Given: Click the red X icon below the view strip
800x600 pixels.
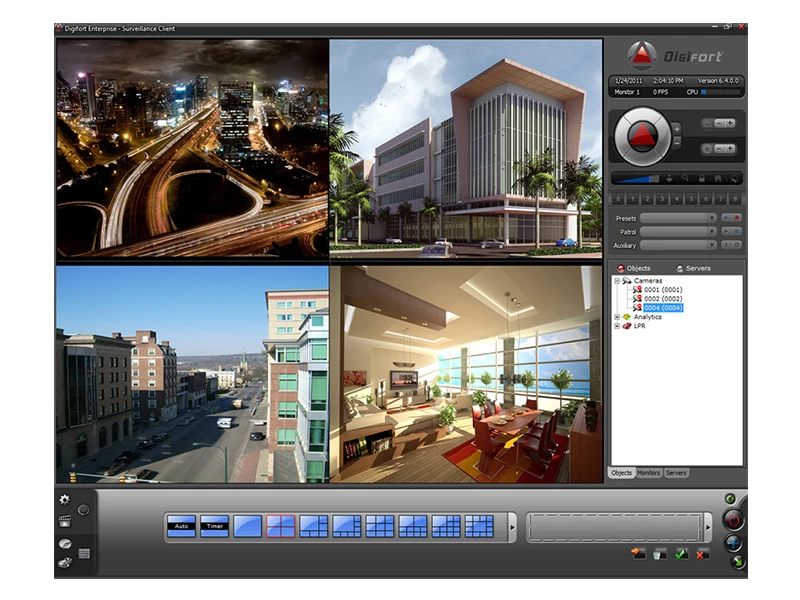Looking at the screenshot, I should [x=702, y=554].
